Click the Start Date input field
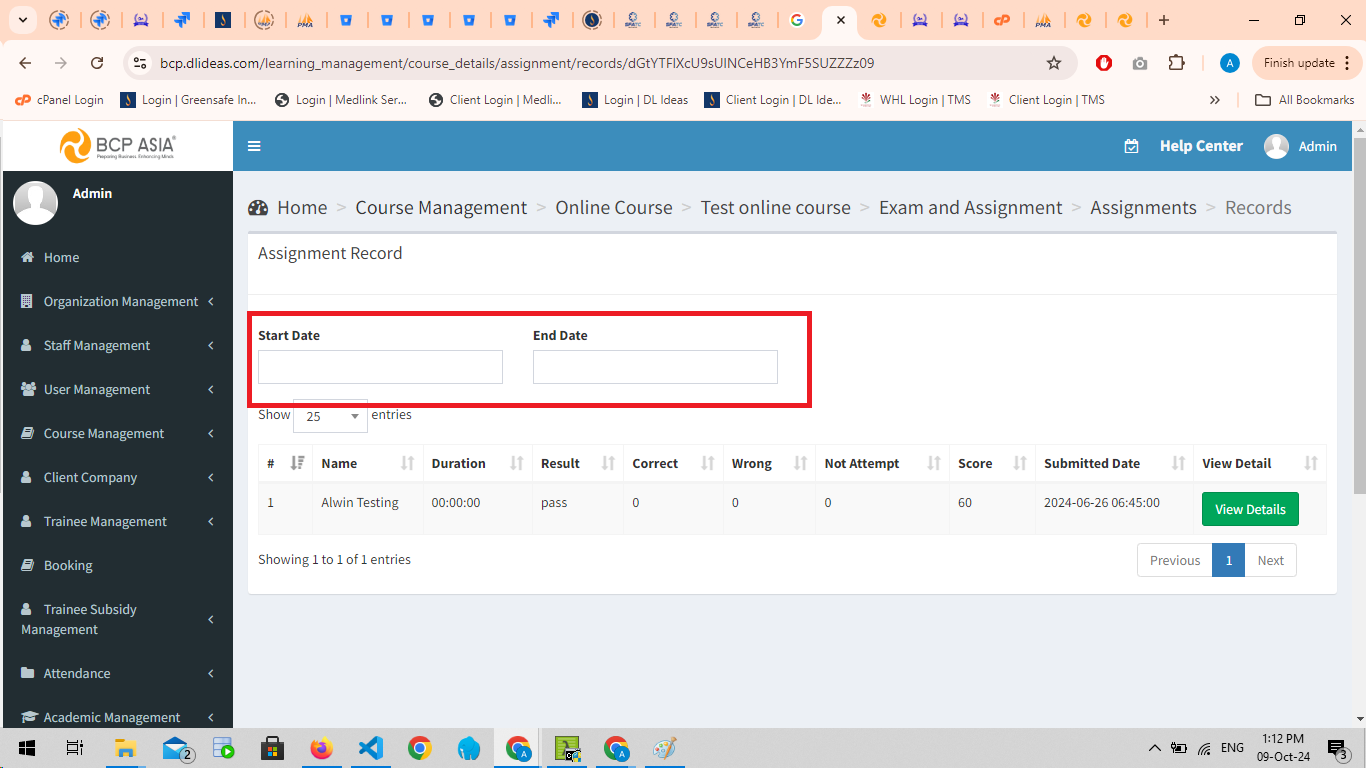 [380, 367]
